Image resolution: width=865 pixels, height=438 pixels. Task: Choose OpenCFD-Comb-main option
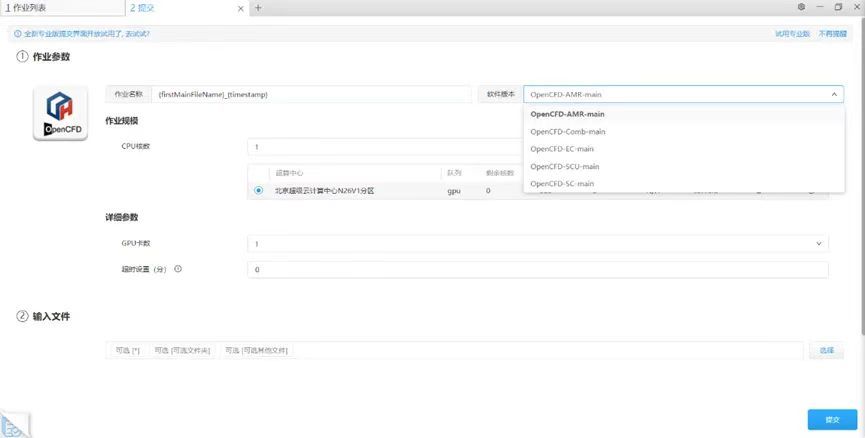click(684, 132)
